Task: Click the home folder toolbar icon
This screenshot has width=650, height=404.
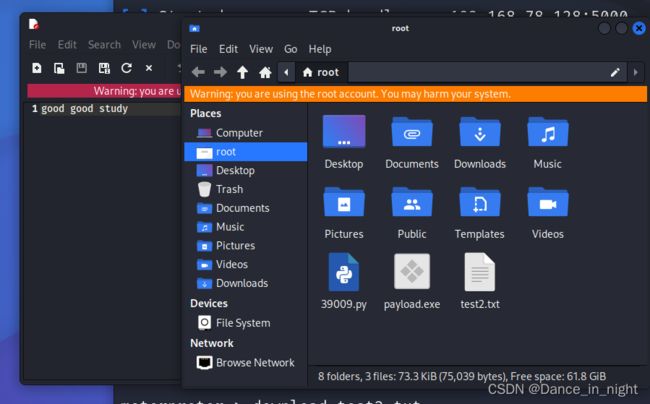Action: click(265, 72)
